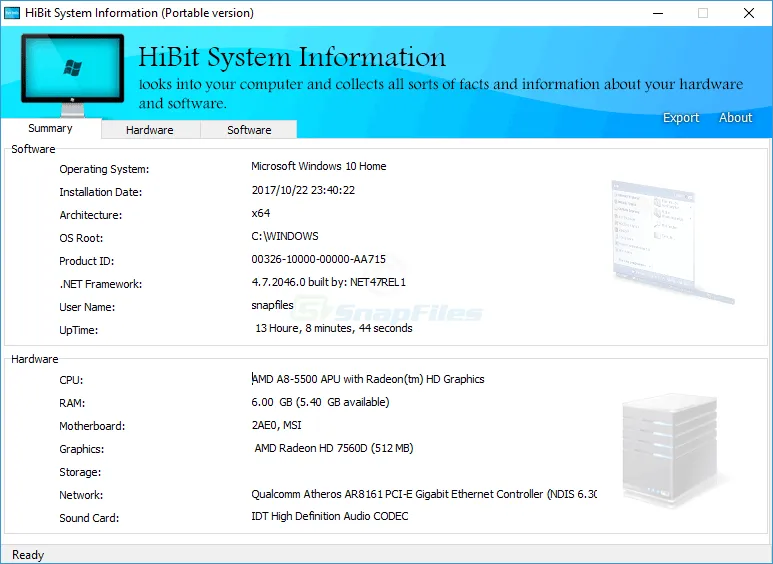773x564 pixels.
Task: Click the 'Product ID:' label
Action: pos(87,261)
